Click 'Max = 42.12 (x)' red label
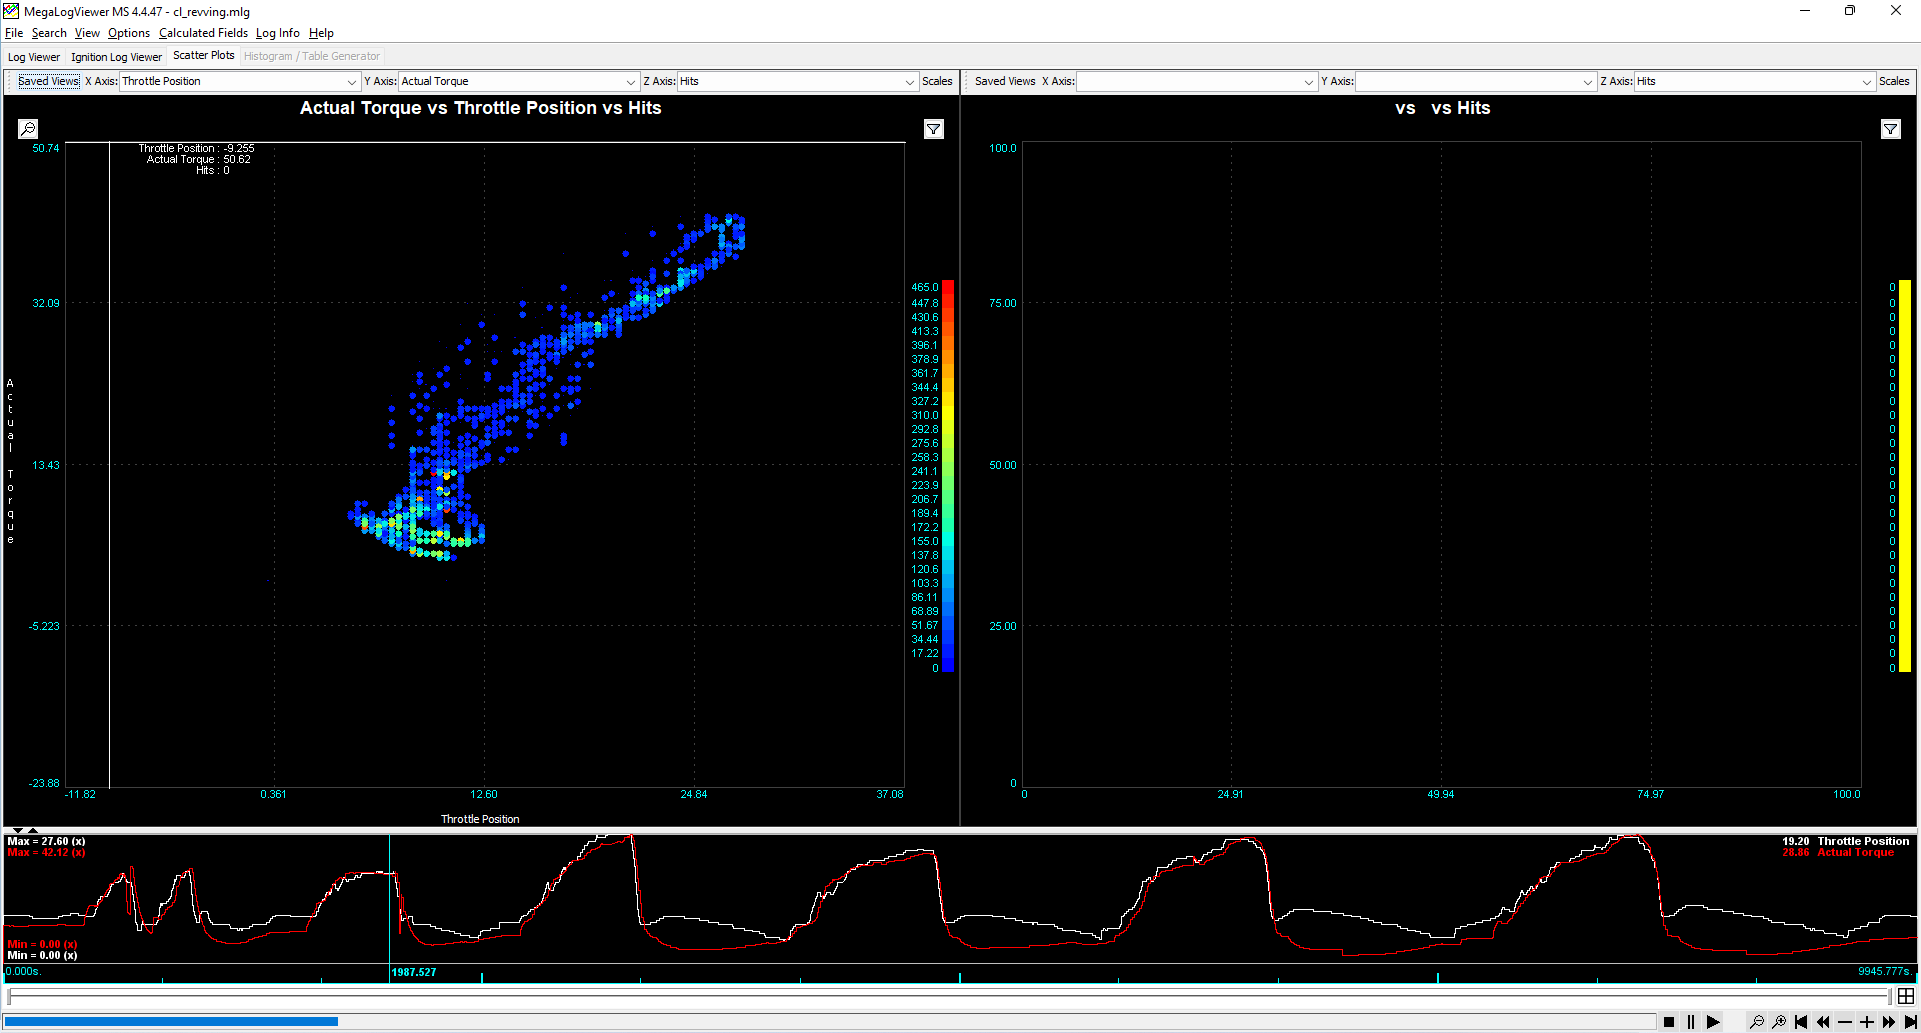Viewport: 1921px width, 1033px height. coord(46,852)
